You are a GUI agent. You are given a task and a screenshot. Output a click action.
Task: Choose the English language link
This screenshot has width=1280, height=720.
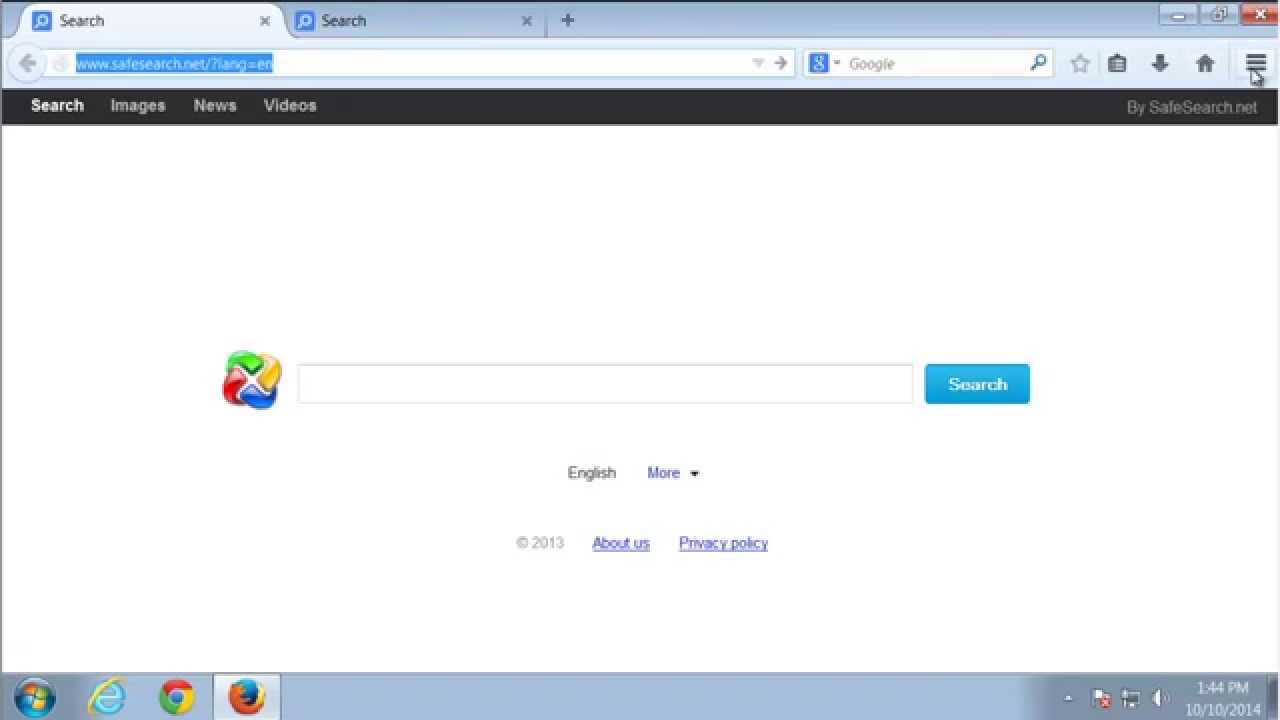(592, 473)
